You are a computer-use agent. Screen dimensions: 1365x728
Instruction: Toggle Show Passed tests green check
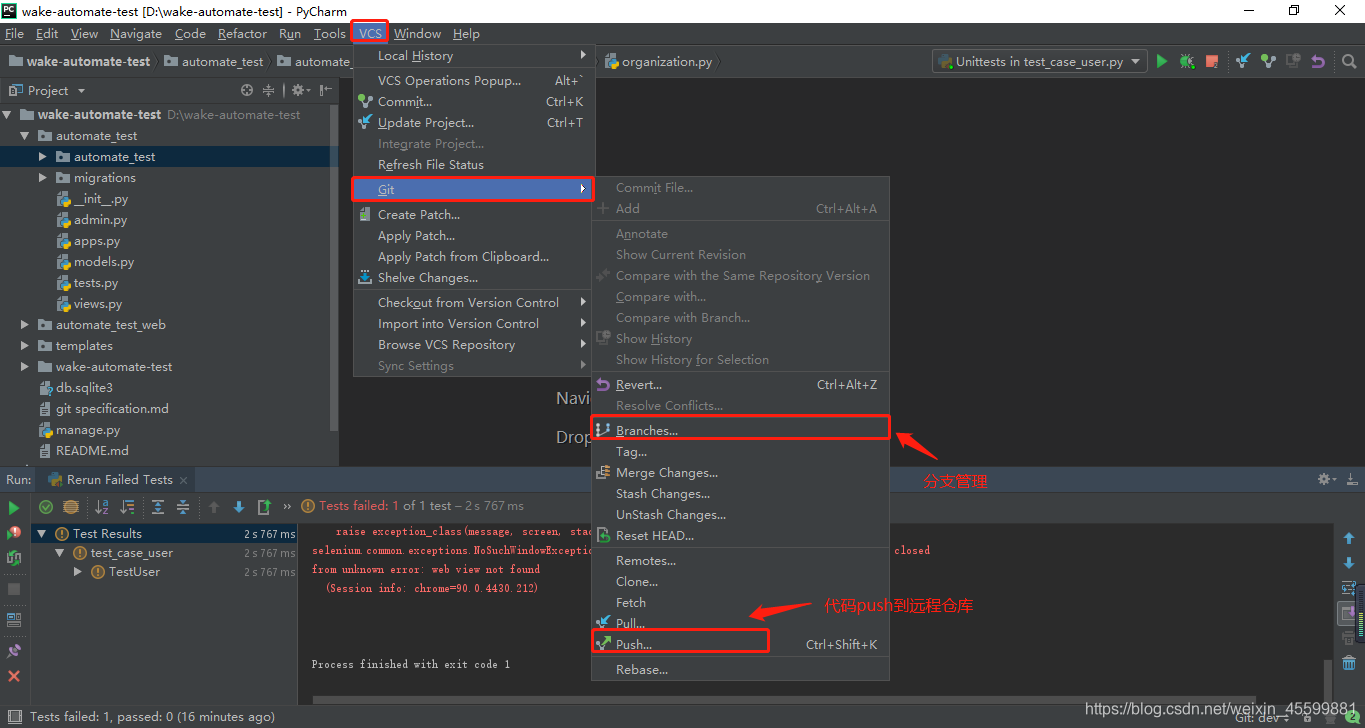[46, 507]
